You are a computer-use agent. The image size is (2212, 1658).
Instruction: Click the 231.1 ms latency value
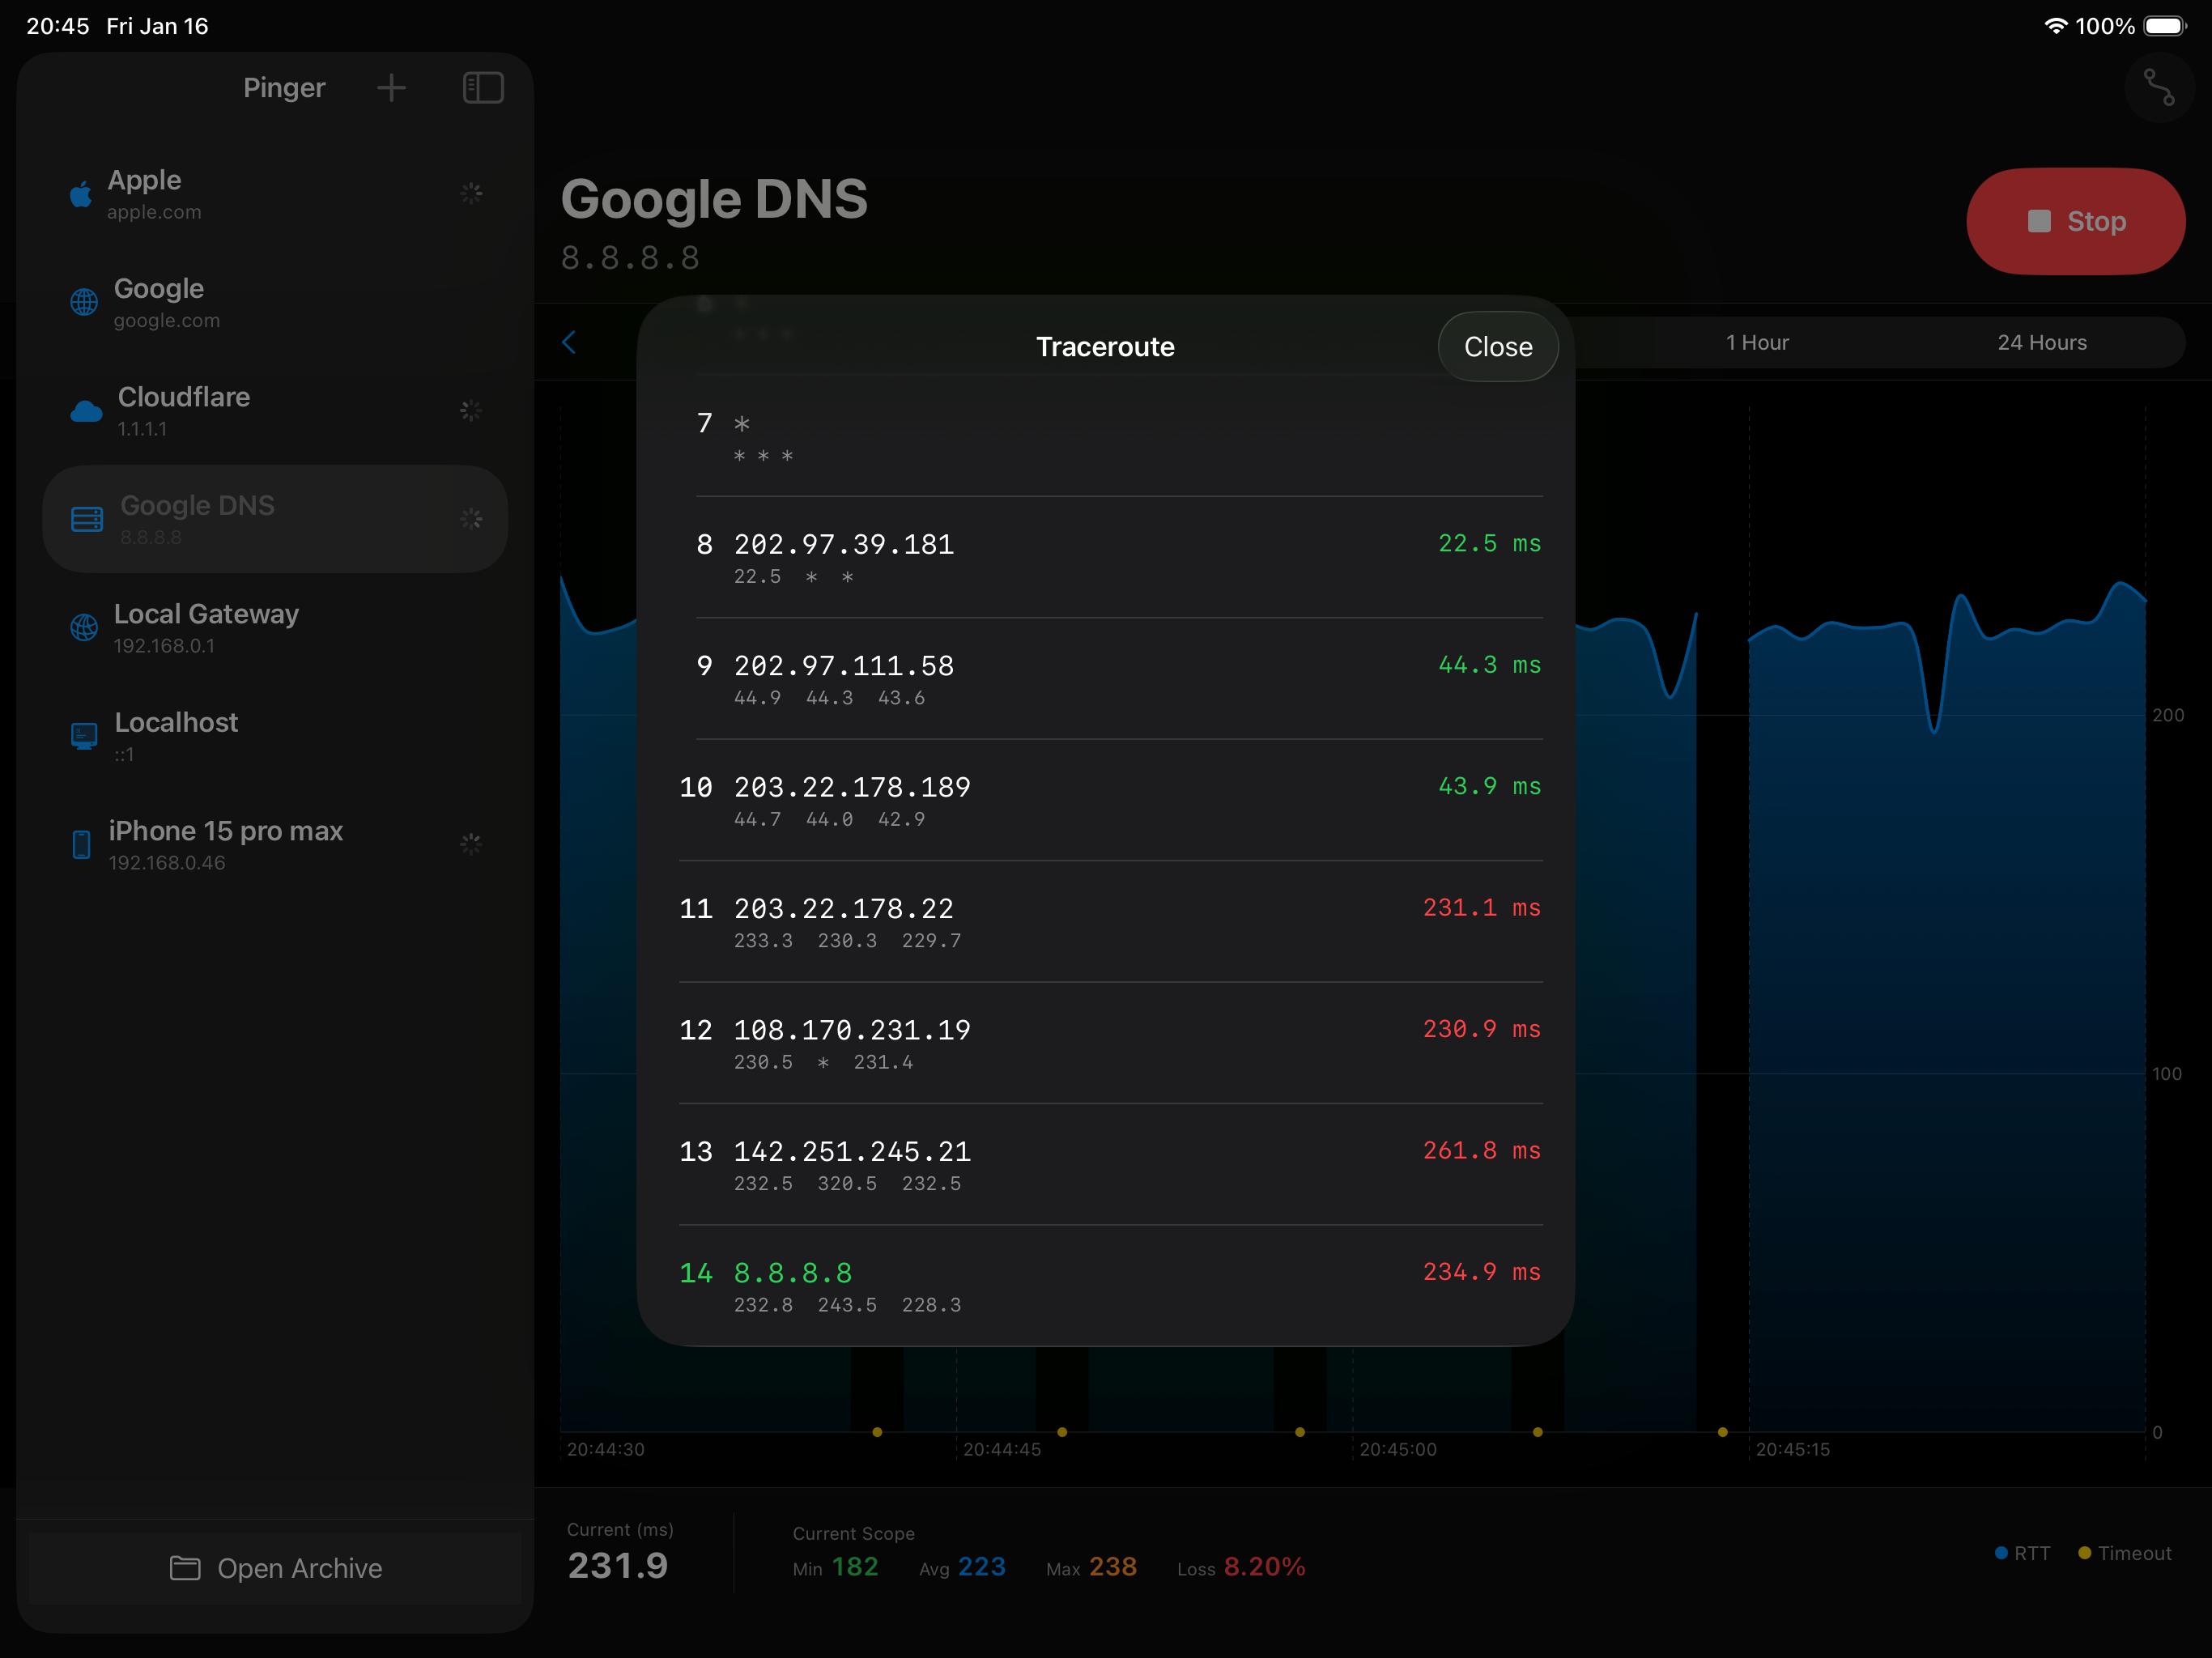(x=1481, y=908)
